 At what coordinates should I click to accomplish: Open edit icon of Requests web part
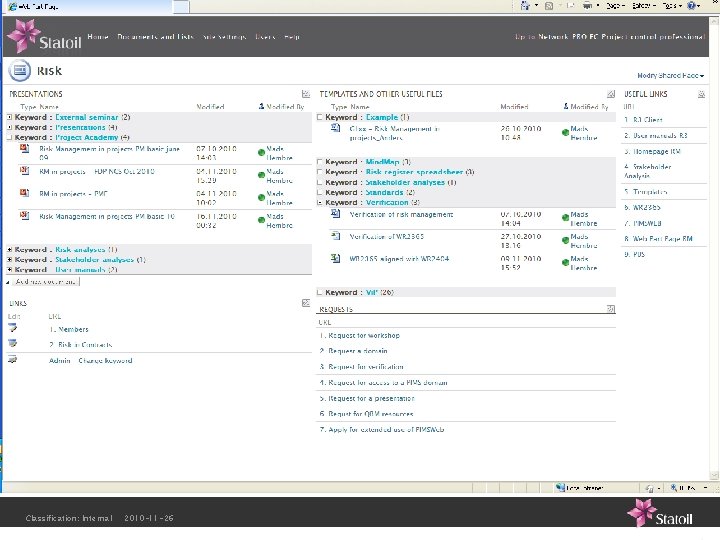(611, 309)
